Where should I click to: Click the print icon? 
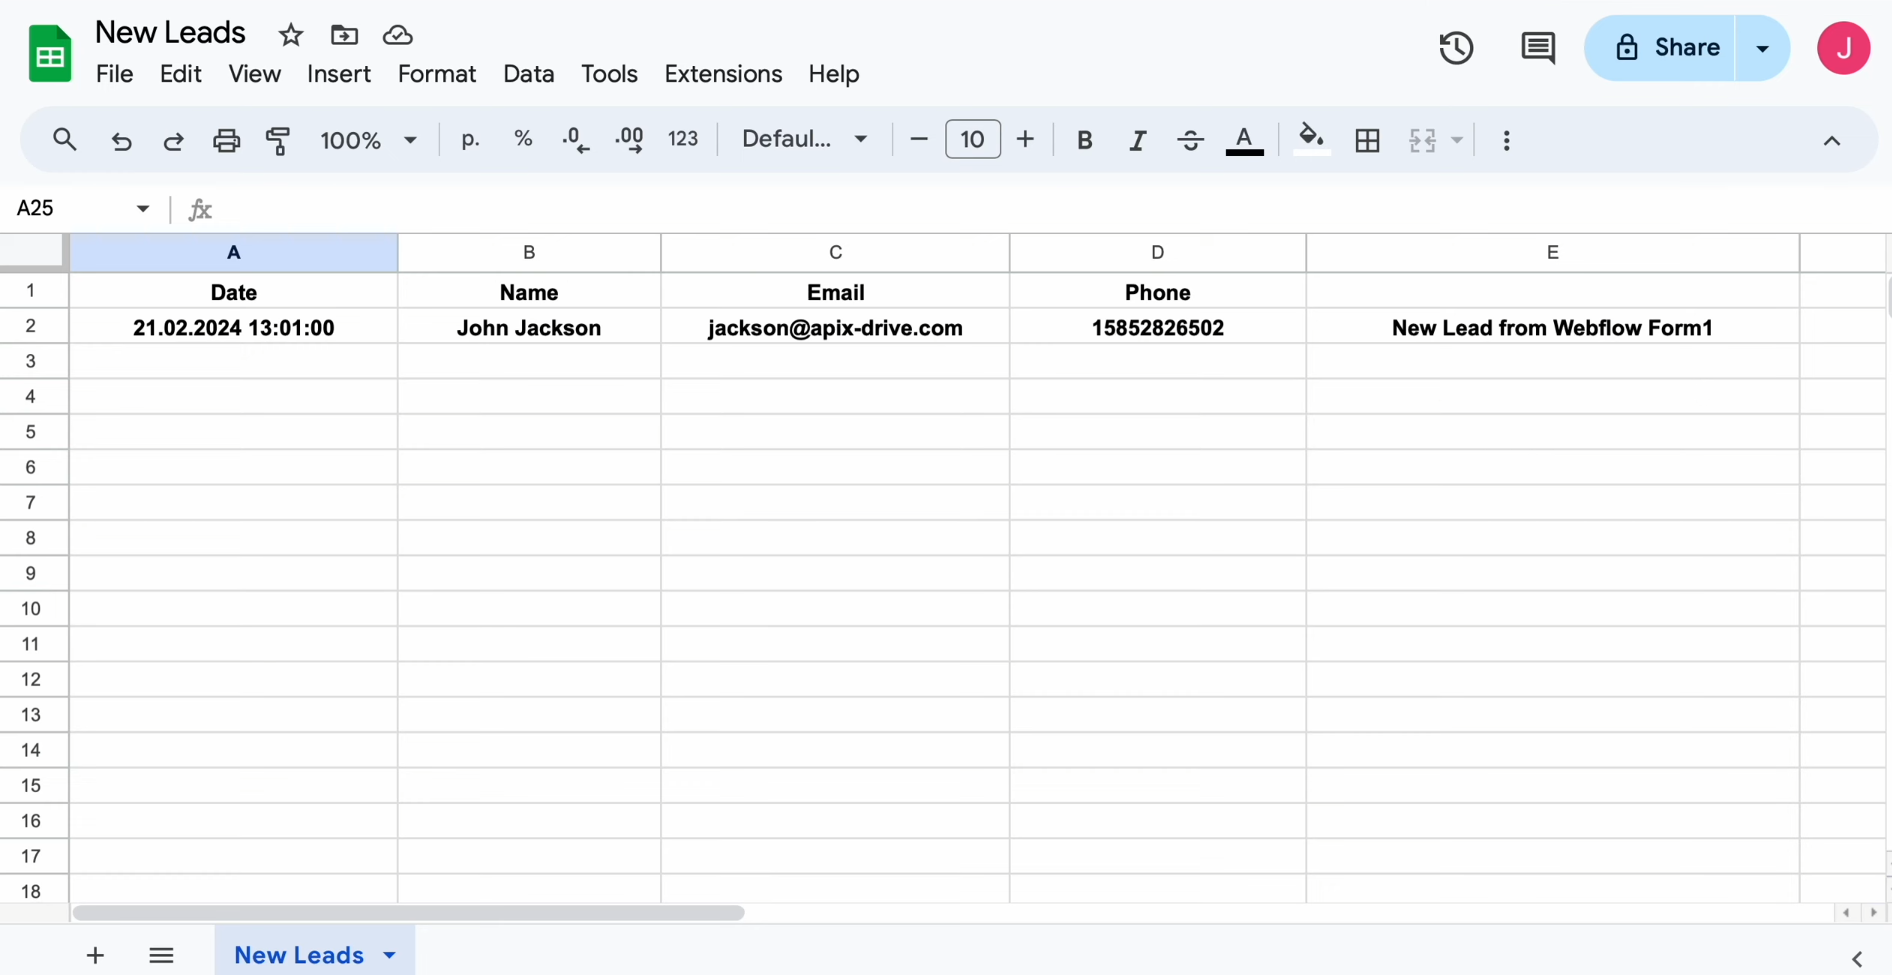(x=226, y=140)
